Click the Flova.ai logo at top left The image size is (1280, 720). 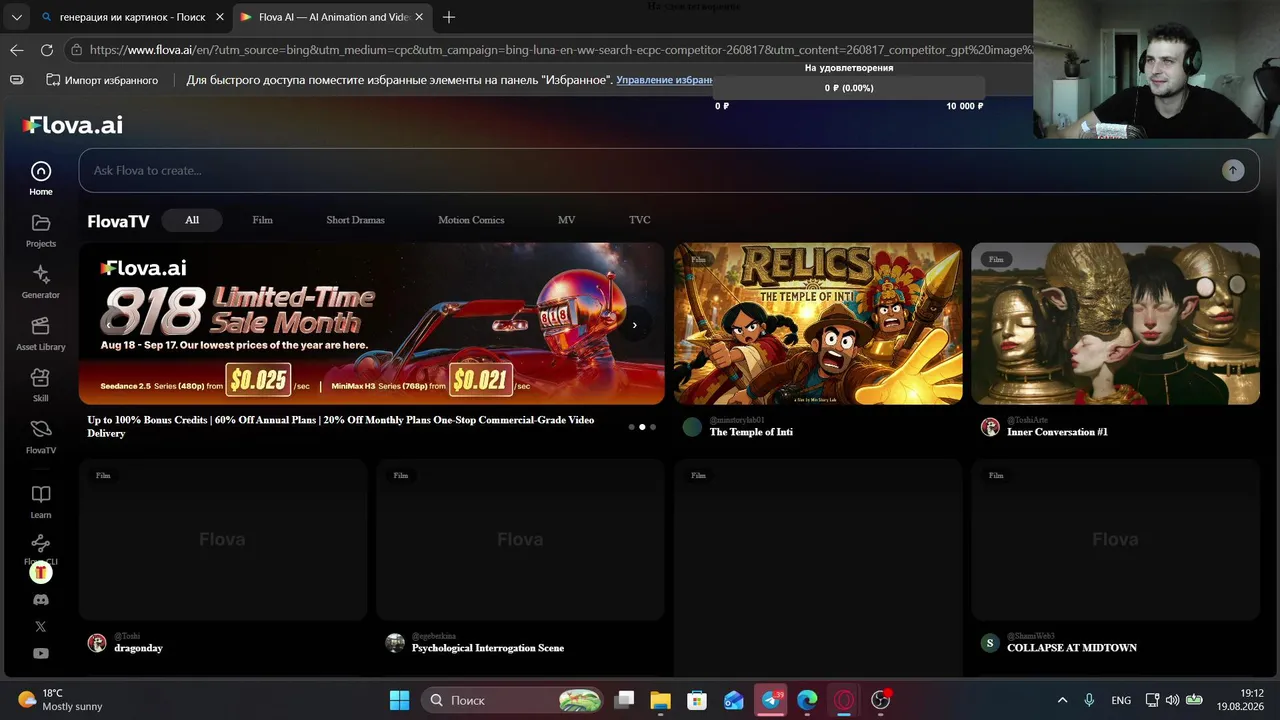pyautogui.click(x=73, y=125)
